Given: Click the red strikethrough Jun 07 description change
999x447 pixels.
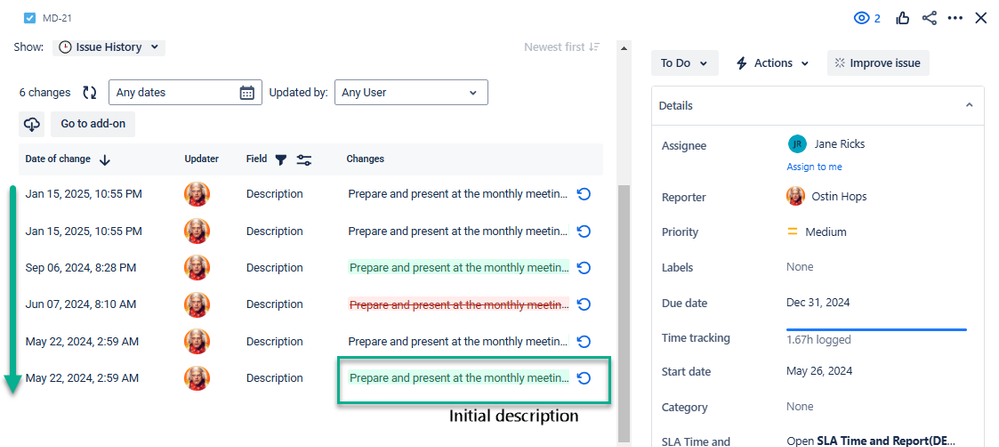Looking at the screenshot, I should pyautogui.click(x=459, y=305).
